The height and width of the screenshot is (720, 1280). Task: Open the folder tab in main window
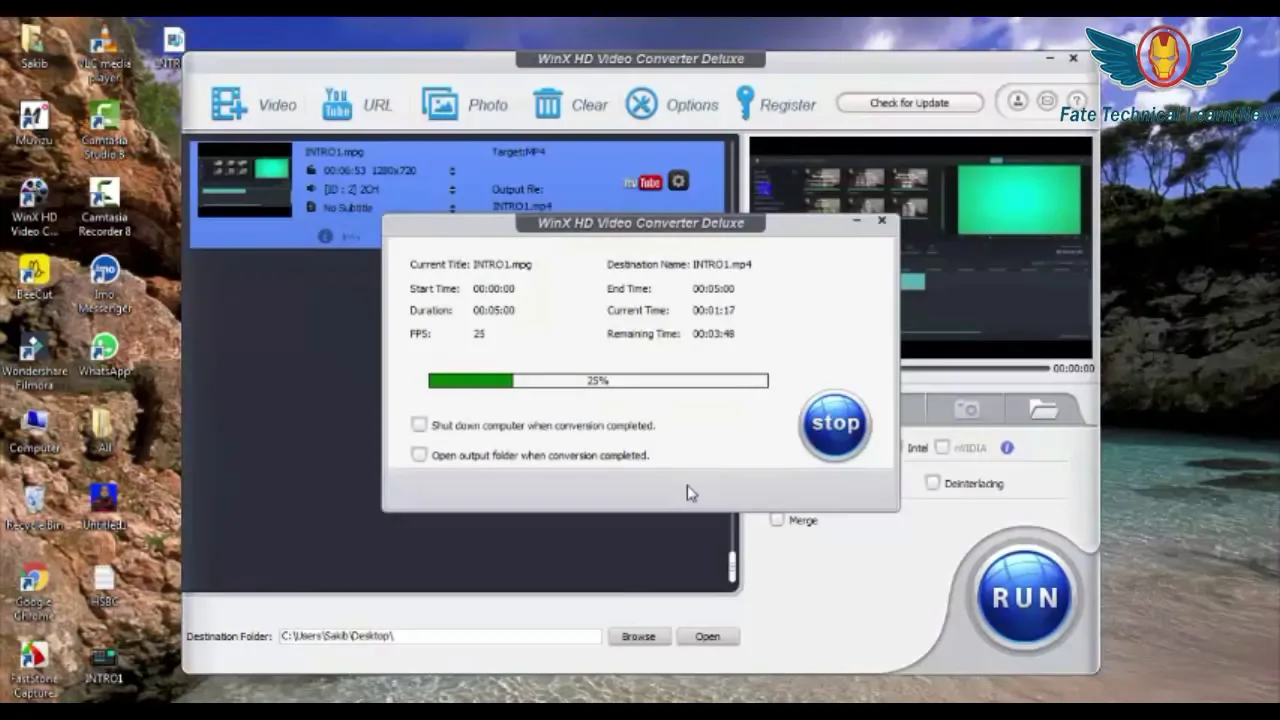tap(1043, 409)
